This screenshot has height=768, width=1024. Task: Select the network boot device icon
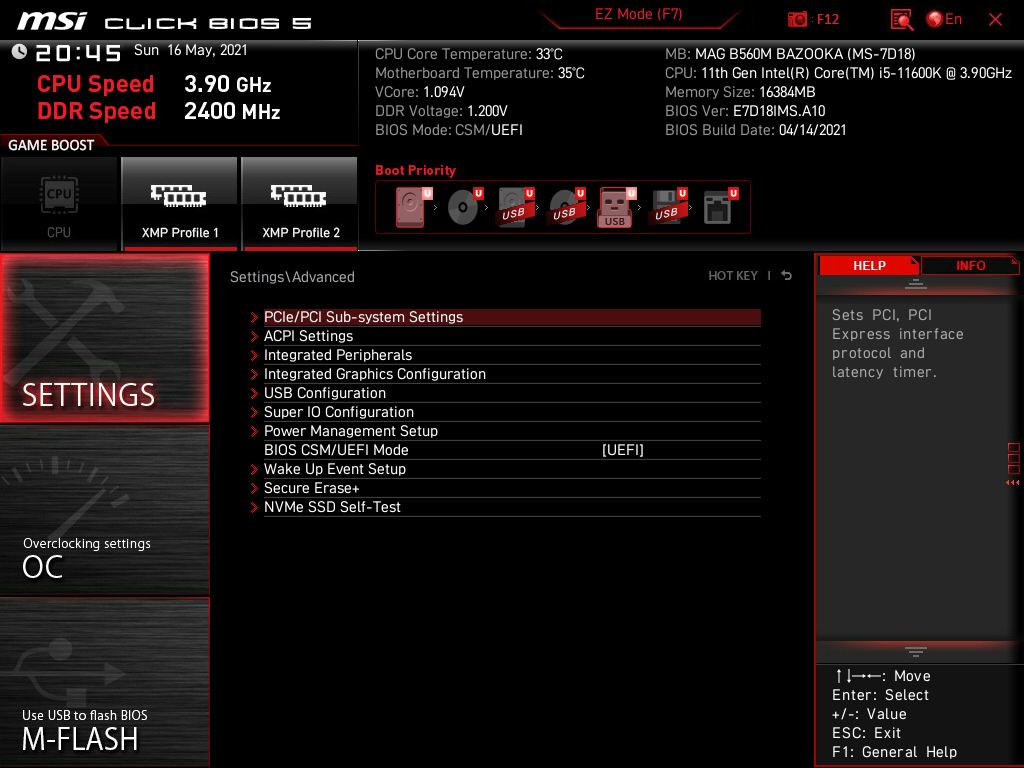point(719,207)
